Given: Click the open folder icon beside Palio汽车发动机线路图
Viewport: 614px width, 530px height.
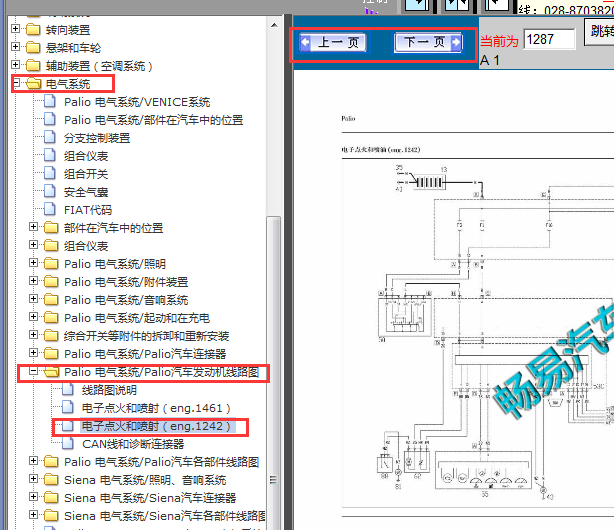Looking at the screenshot, I should (x=52, y=372).
